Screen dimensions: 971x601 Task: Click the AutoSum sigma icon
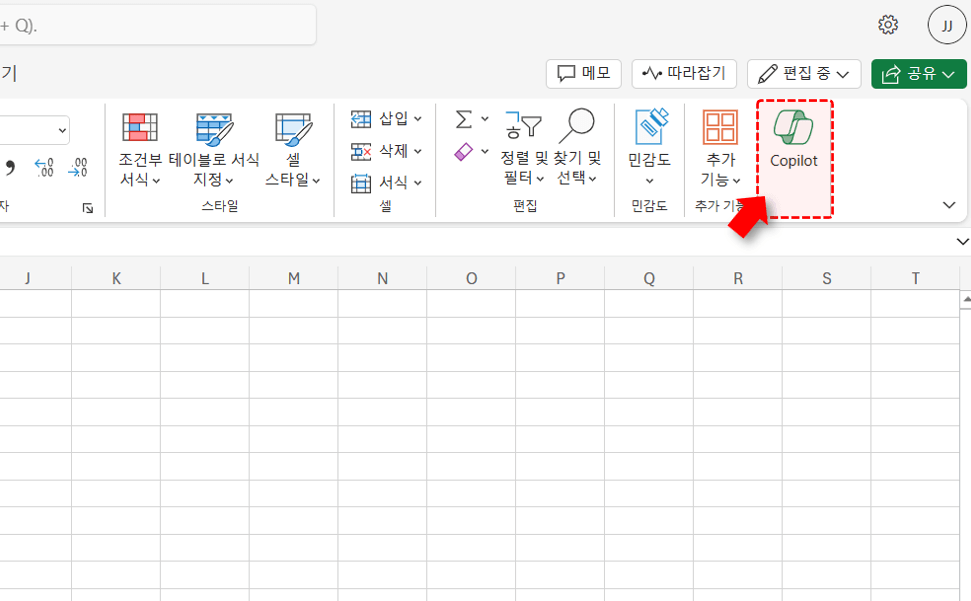[464, 120]
